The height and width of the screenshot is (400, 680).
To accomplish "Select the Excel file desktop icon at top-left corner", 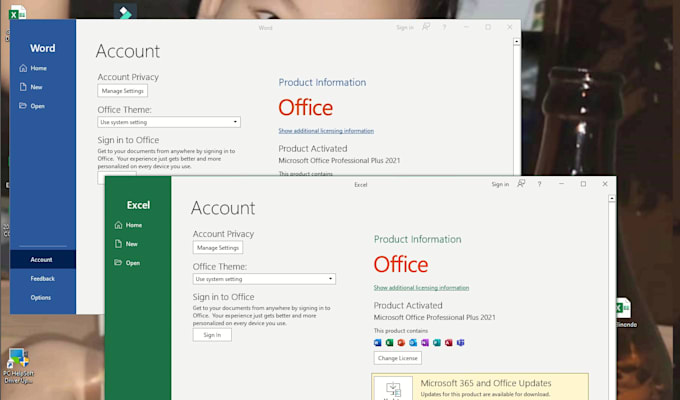I will click(17, 12).
